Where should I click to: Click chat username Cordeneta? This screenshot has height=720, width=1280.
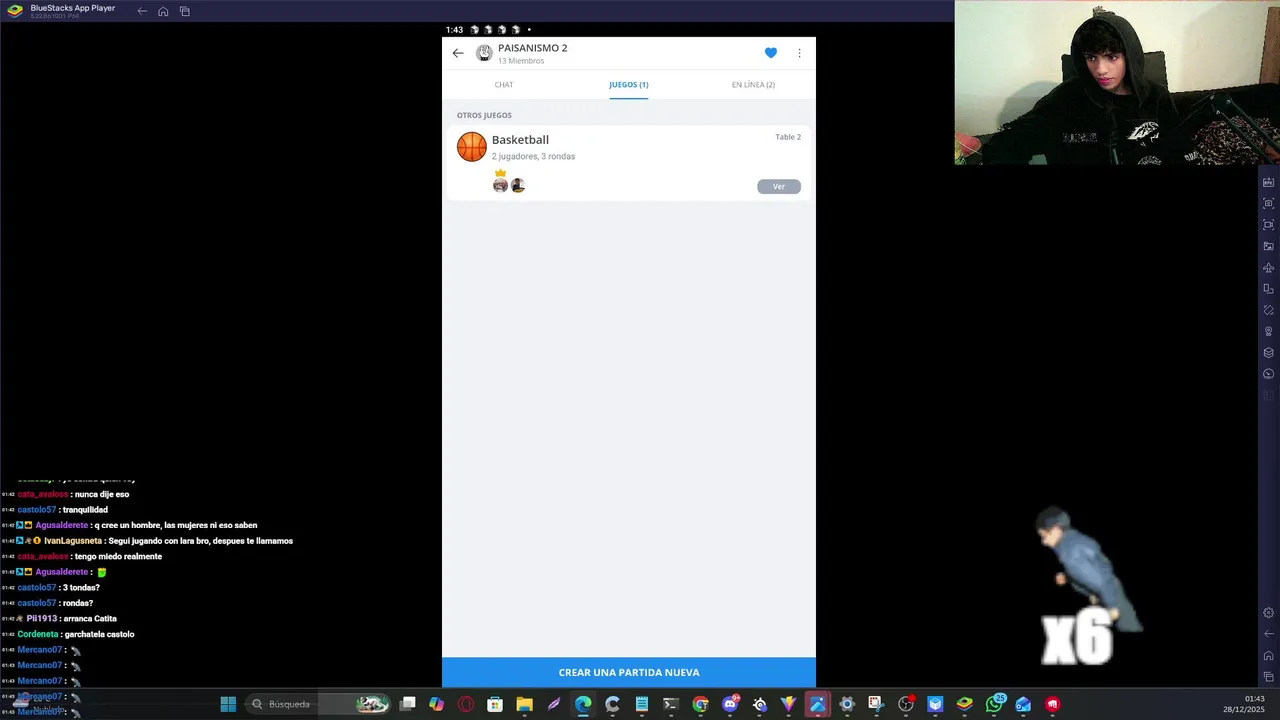click(x=38, y=634)
